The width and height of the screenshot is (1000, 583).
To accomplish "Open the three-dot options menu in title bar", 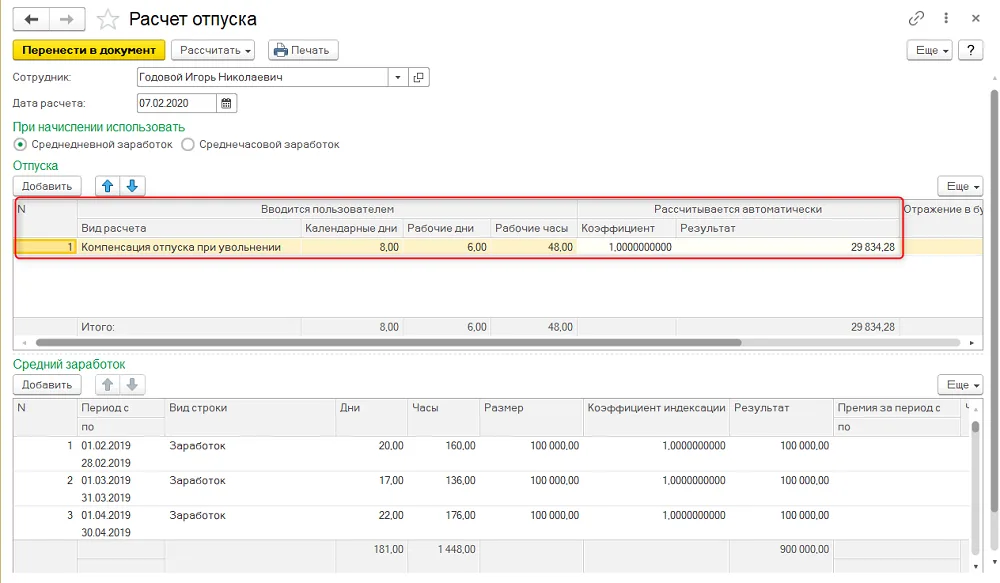I will coord(946,18).
